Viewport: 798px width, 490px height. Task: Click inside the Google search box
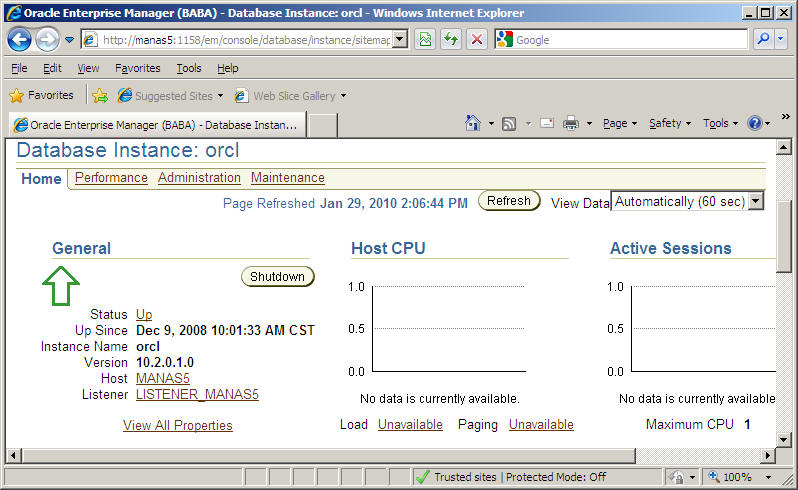point(630,40)
